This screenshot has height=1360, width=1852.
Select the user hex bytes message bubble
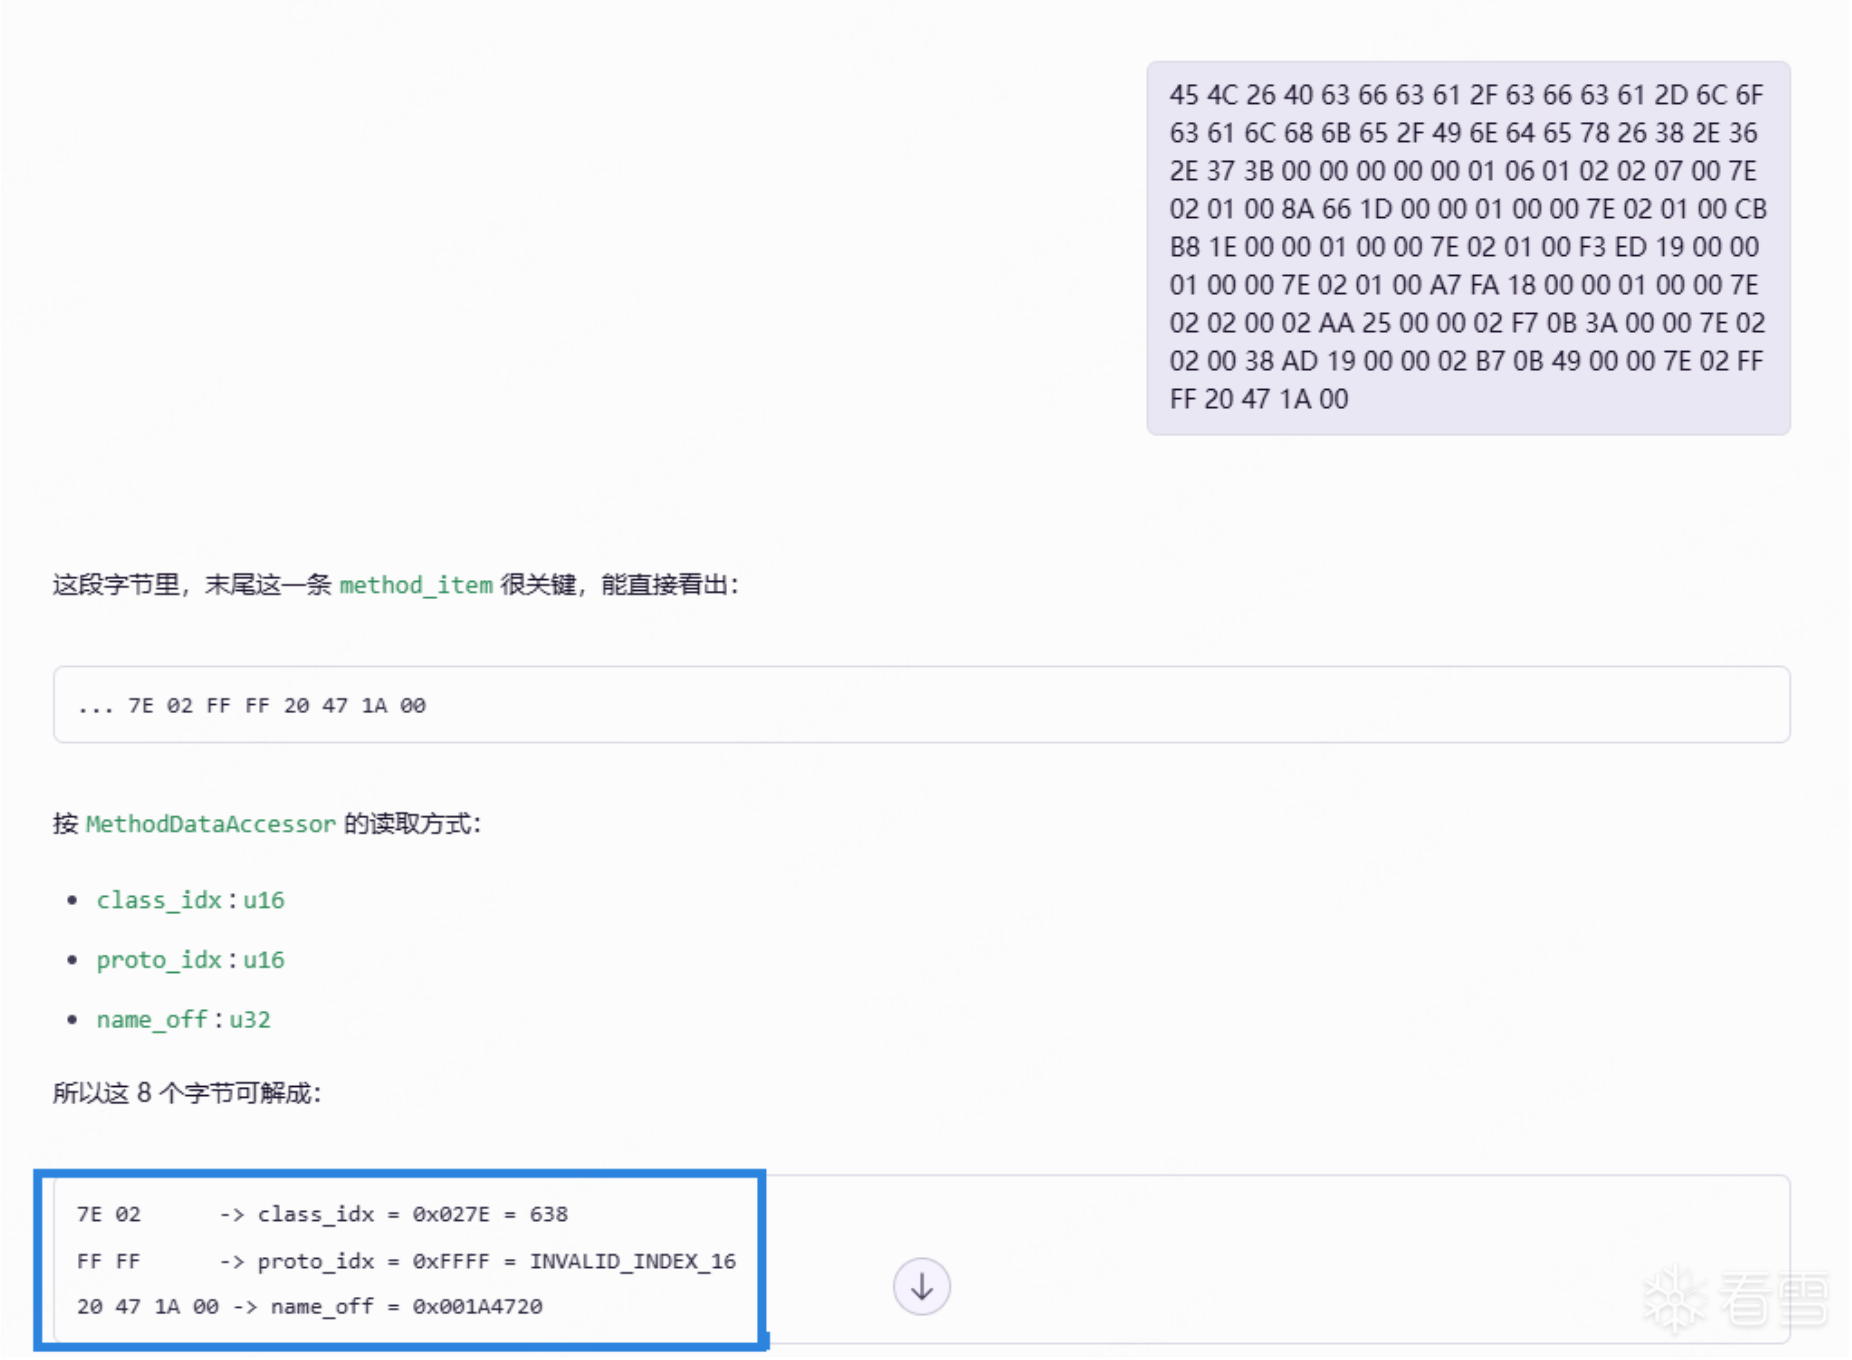(1468, 248)
